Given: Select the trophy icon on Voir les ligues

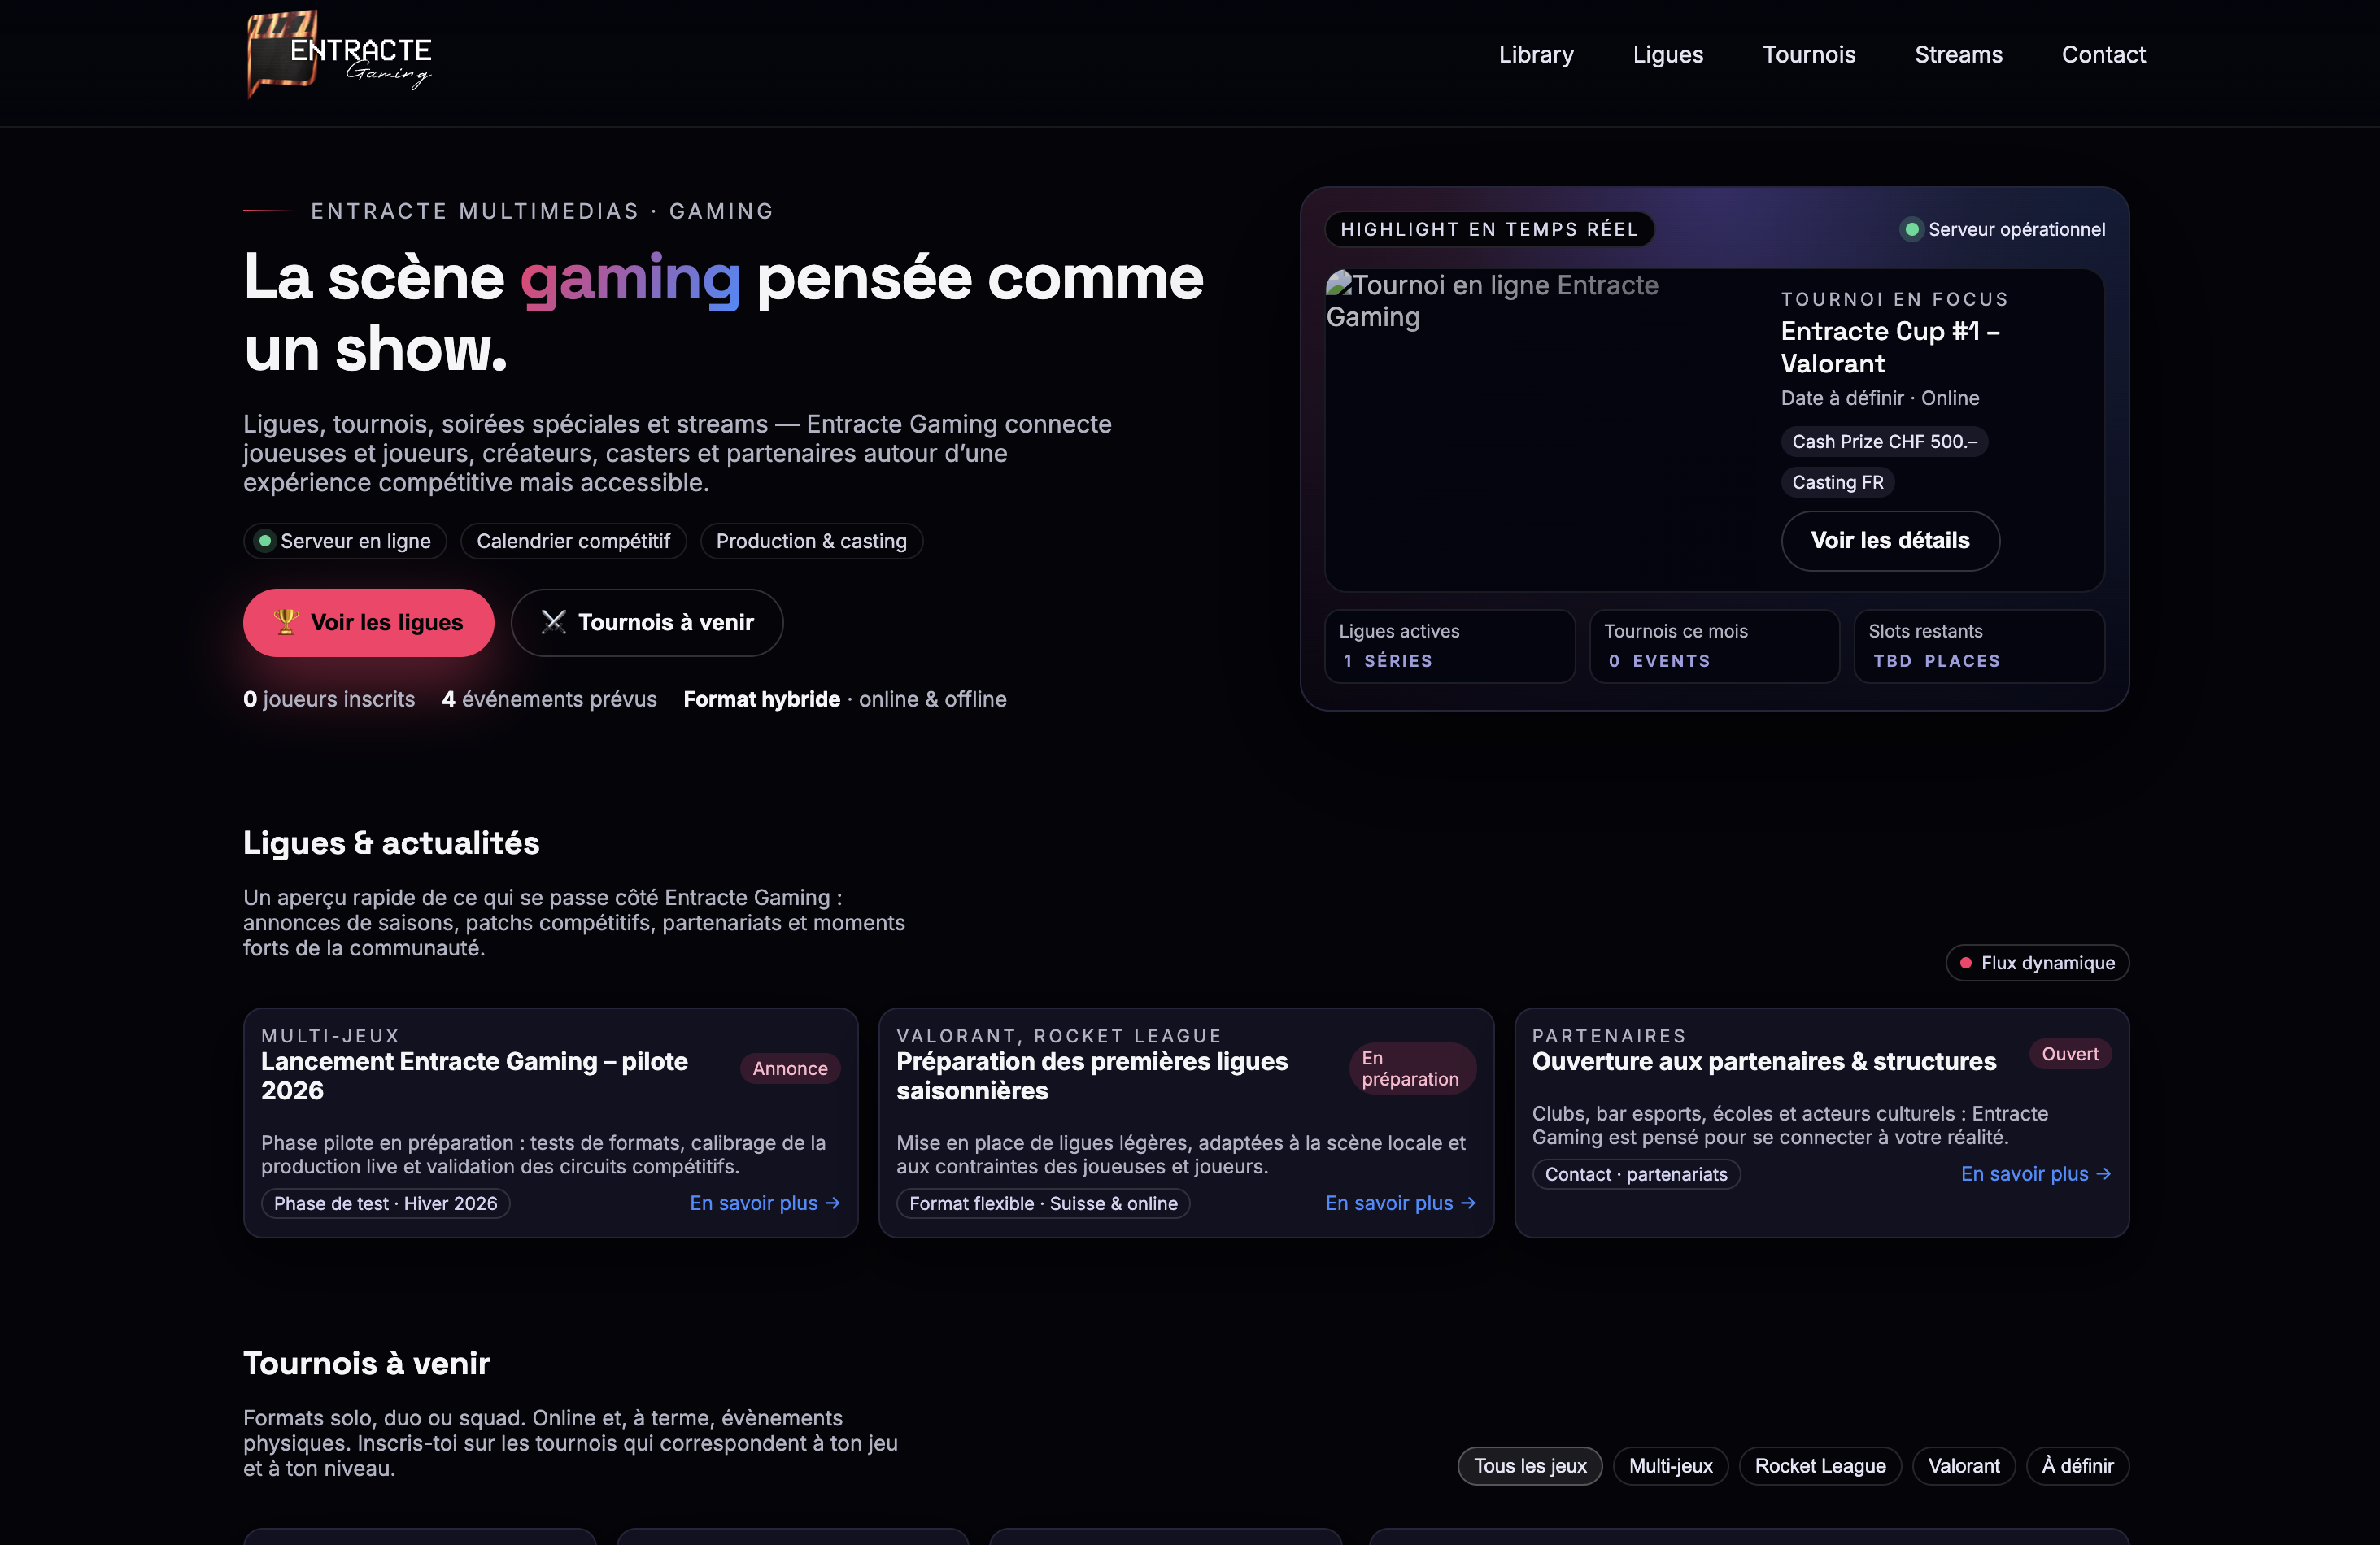Looking at the screenshot, I should [x=287, y=622].
